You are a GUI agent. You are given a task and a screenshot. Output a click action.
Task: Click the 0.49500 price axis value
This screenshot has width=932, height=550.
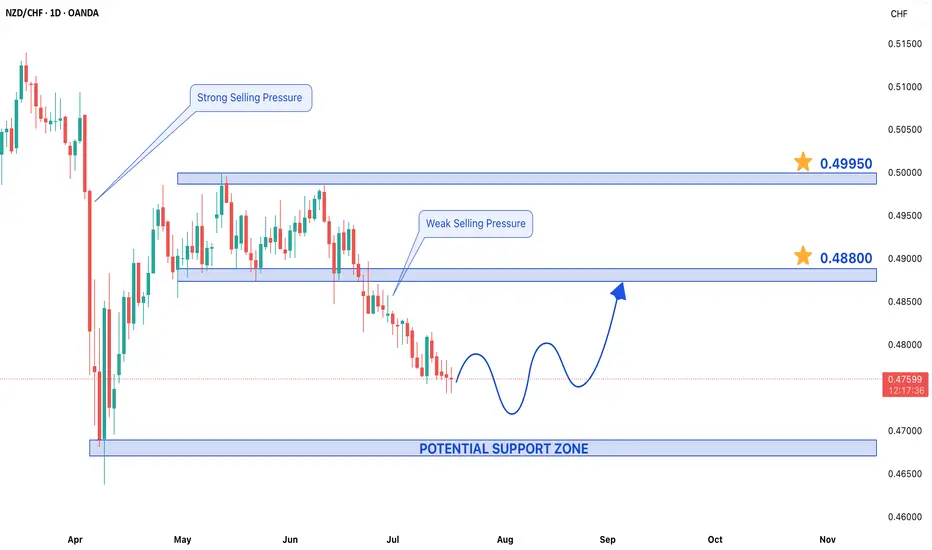[905, 216]
